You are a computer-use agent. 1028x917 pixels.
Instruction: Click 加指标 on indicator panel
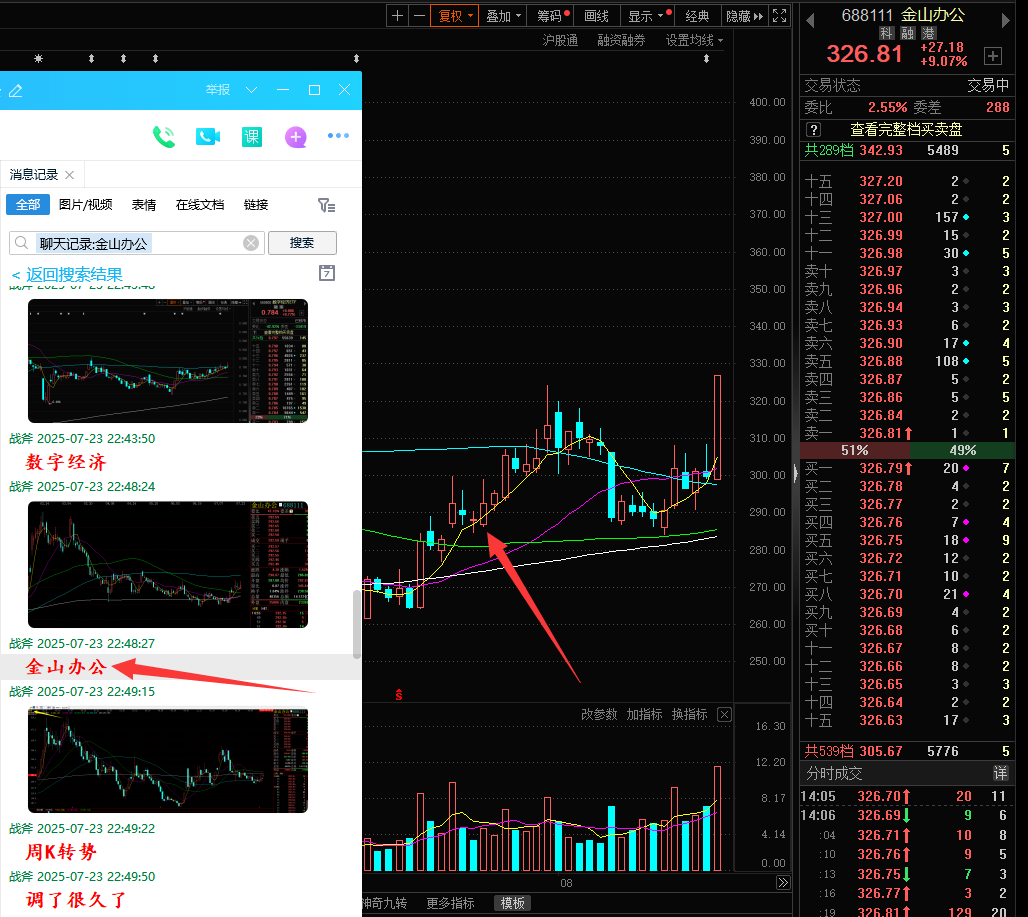point(644,714)
